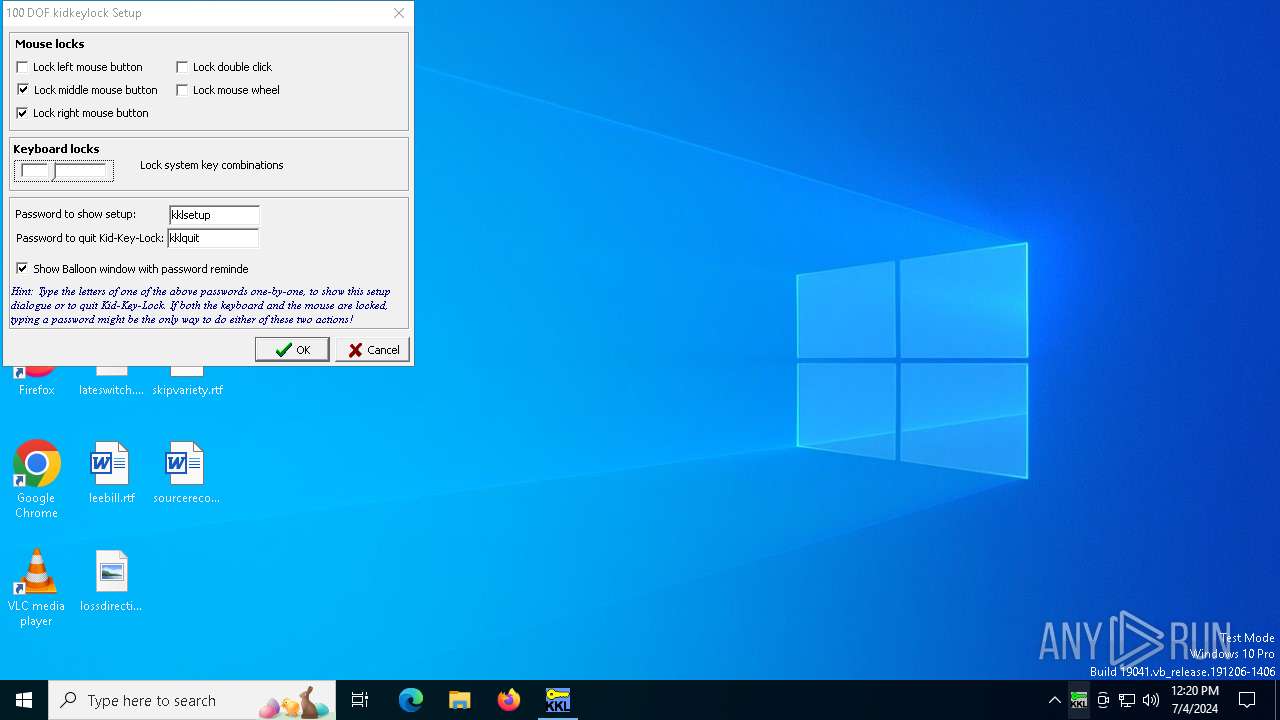Enable Lock left mouse button
This screenshot has width=1280, height=720.
pos(22,67)
